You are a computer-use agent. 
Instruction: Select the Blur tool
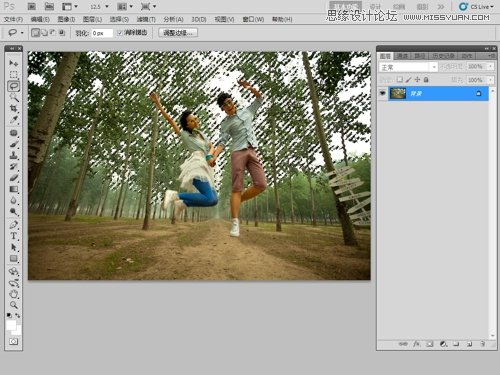[13, 201]
